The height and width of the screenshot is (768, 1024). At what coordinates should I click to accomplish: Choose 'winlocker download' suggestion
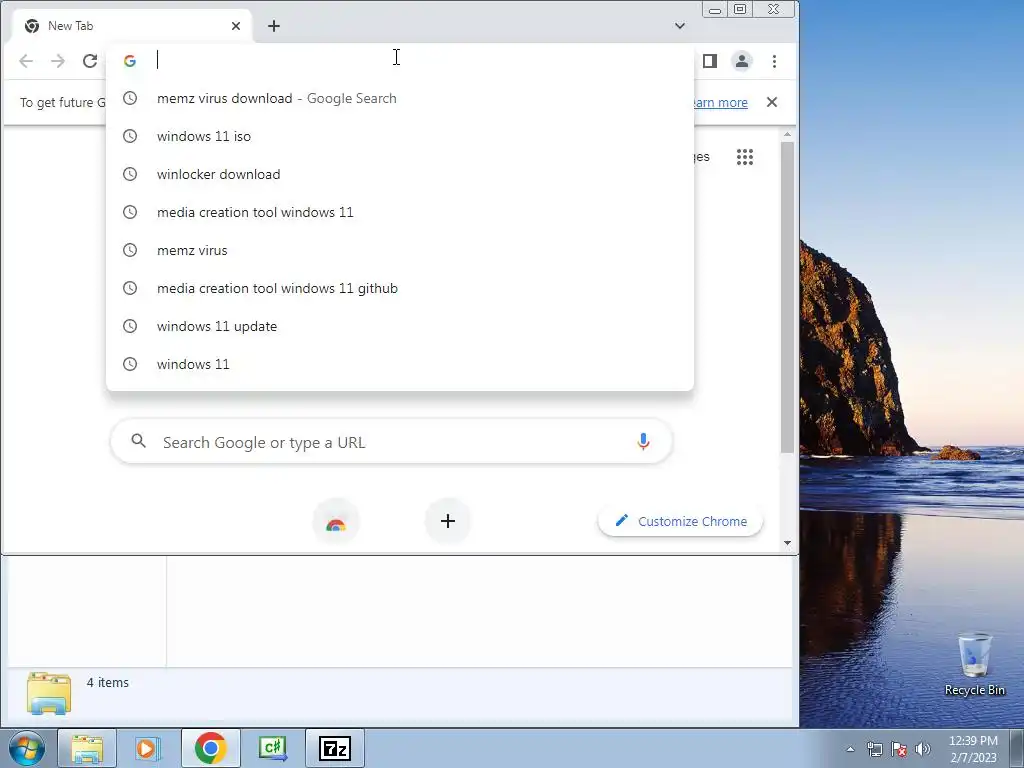(400, 174)
